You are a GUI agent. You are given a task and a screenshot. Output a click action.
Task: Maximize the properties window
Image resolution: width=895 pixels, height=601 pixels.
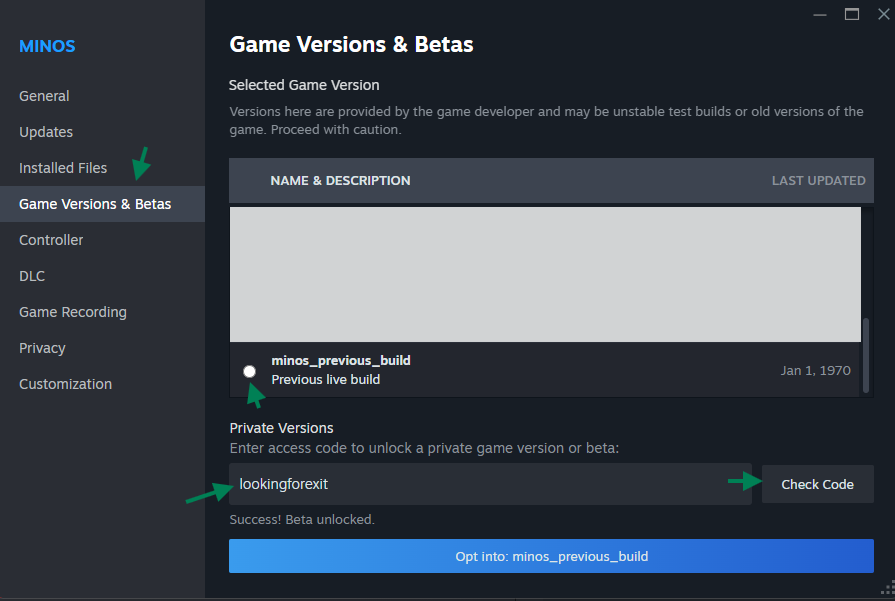tap(851, 14)
